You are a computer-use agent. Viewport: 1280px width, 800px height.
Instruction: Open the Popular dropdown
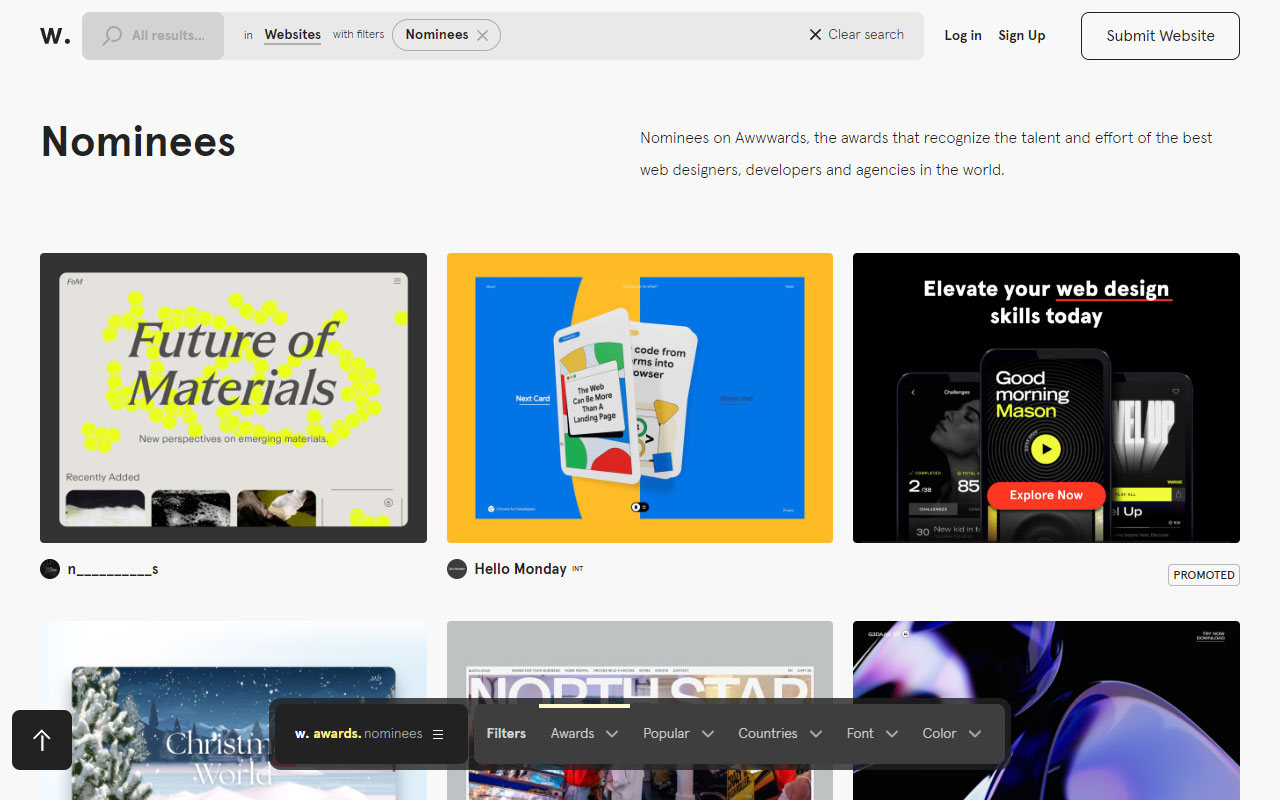(678, 733)
